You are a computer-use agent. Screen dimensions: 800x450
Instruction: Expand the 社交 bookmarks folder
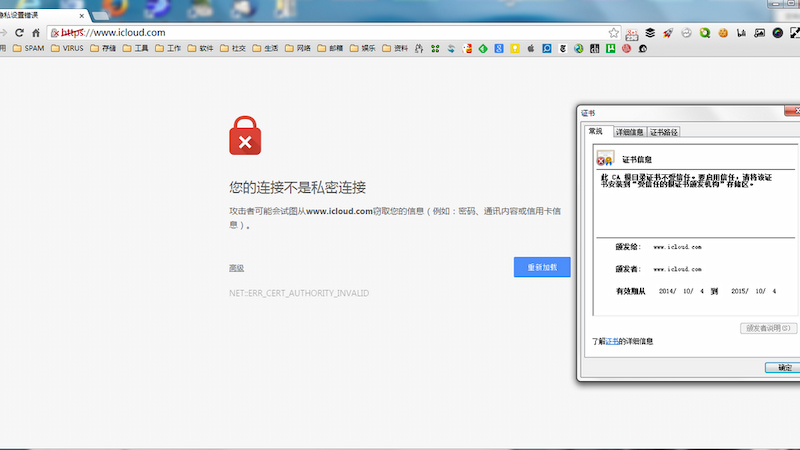click(x=233, y=48)
